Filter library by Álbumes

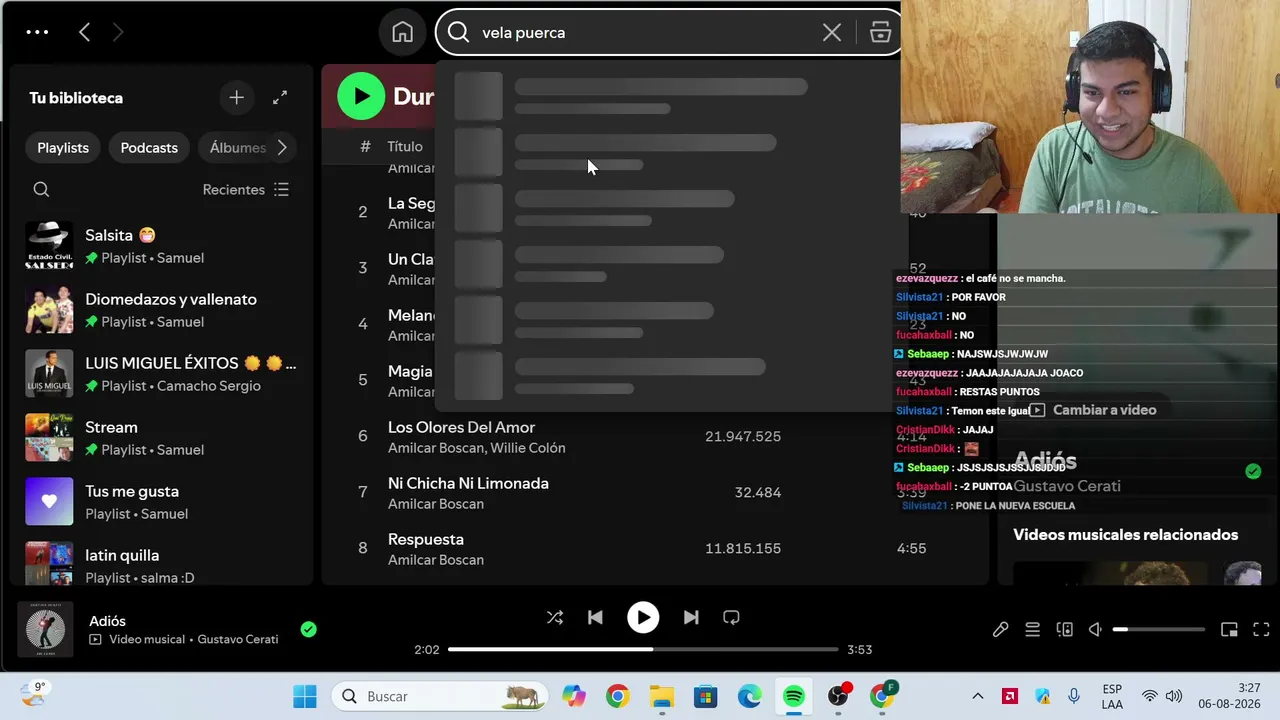(237, 147)
